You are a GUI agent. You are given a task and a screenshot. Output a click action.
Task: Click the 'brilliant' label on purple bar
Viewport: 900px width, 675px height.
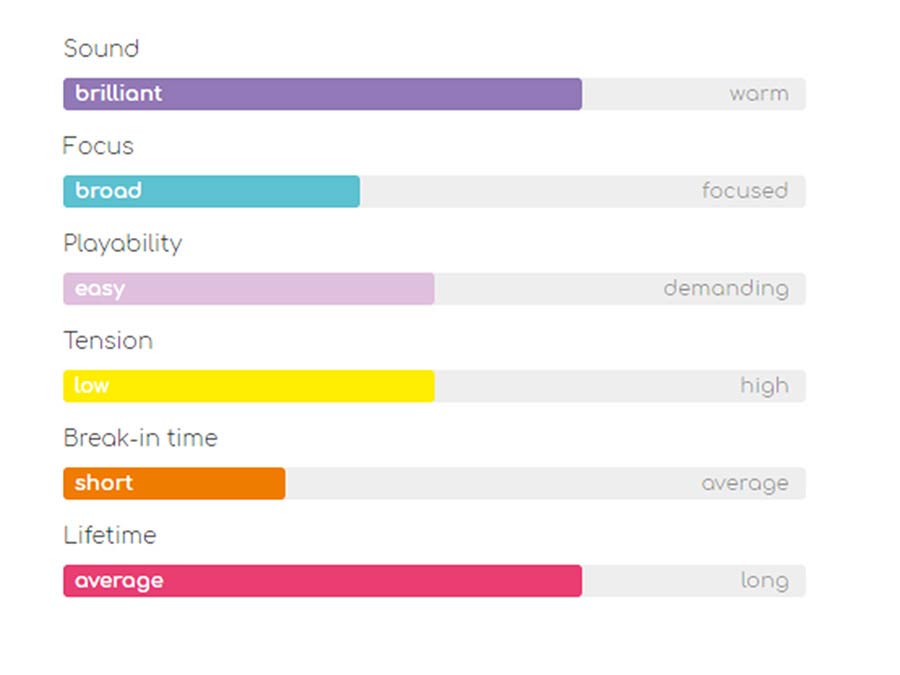(x=118, y=94)
